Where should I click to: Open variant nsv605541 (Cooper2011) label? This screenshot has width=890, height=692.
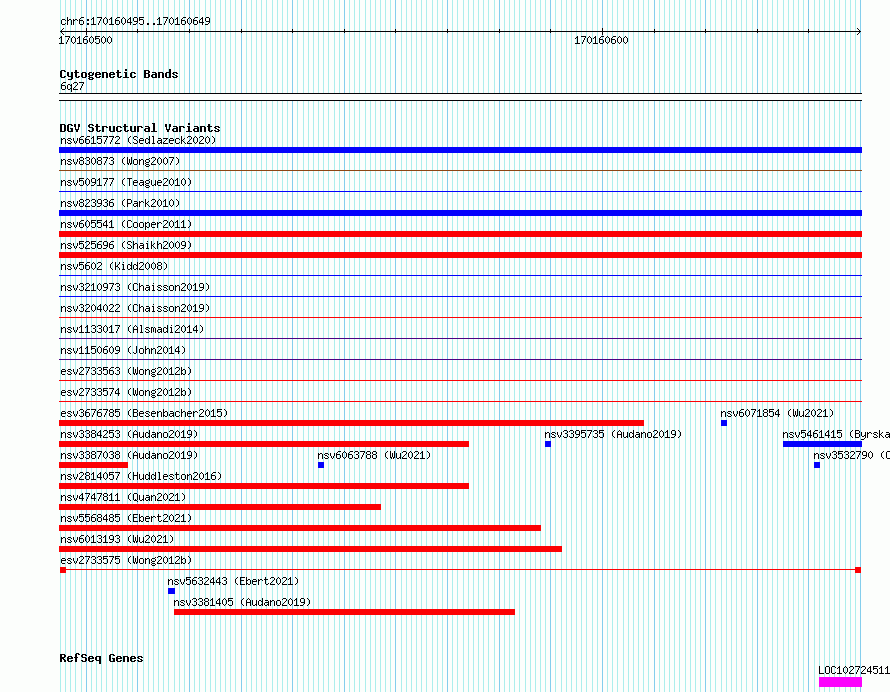[126, 224]
